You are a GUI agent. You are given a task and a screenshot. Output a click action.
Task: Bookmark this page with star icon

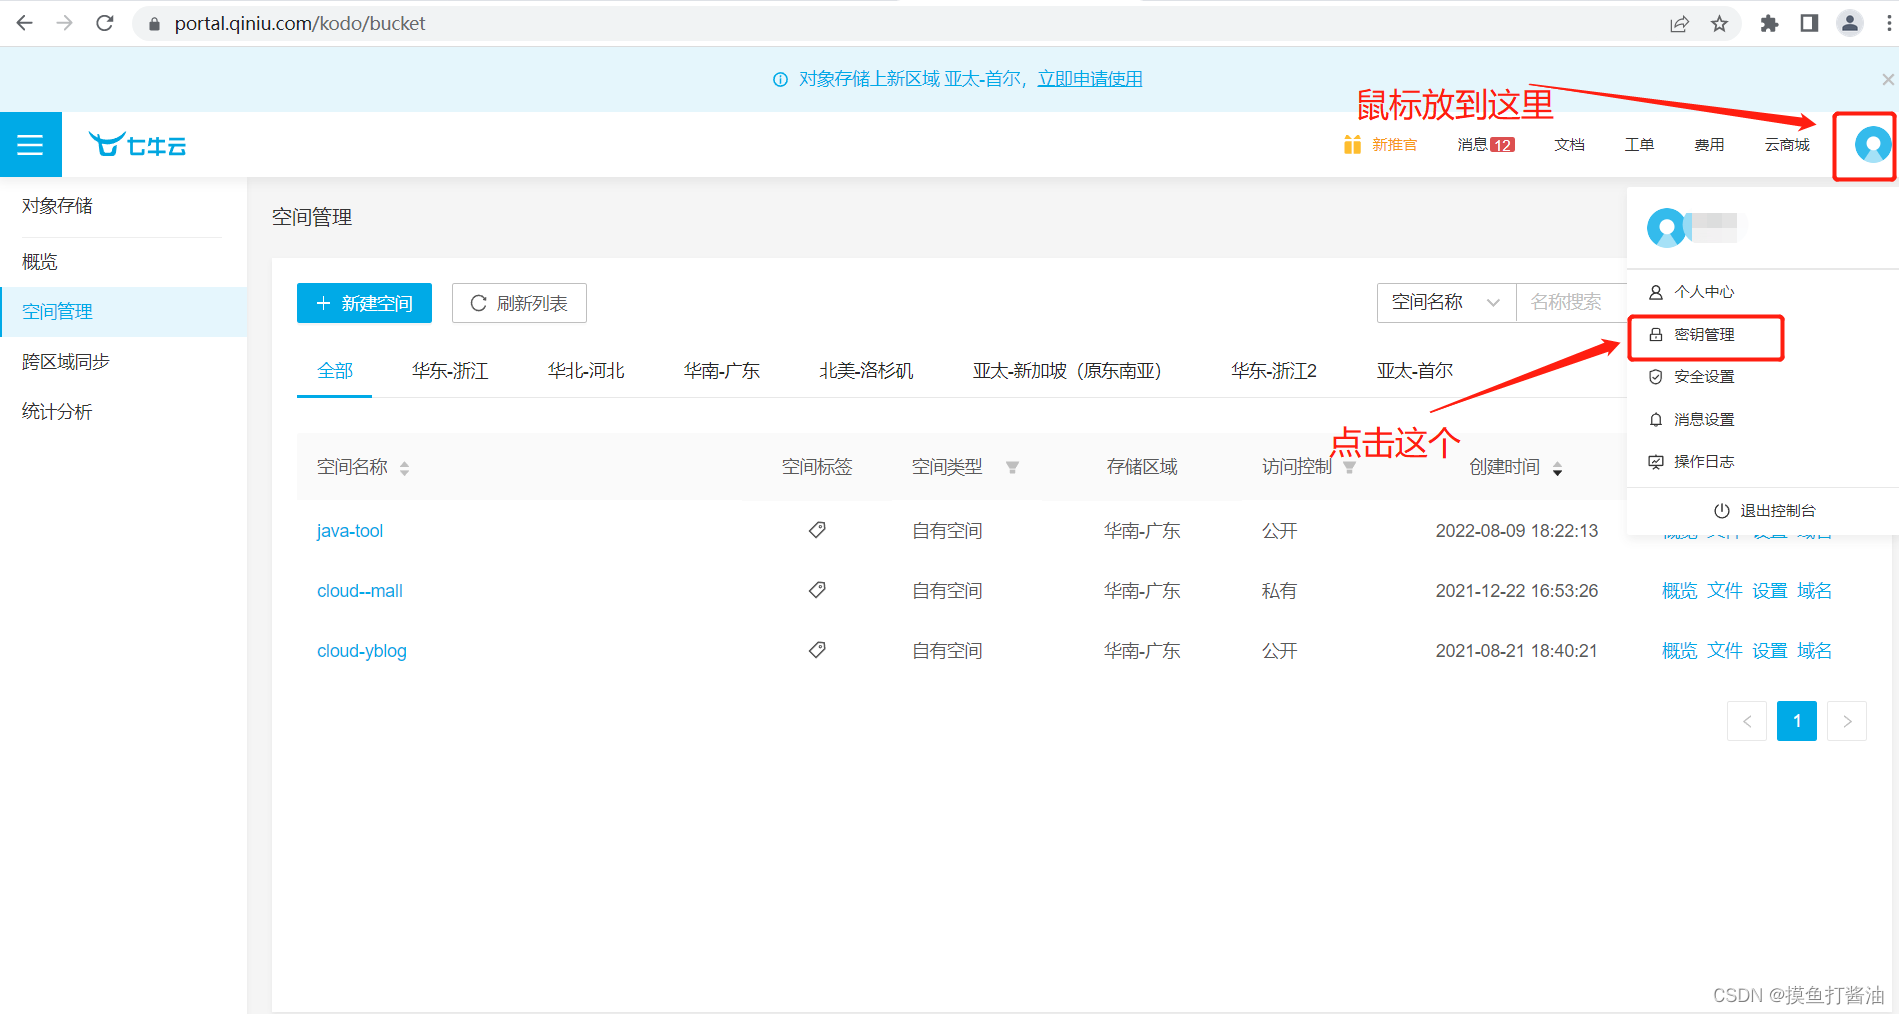pos(1719,24)
